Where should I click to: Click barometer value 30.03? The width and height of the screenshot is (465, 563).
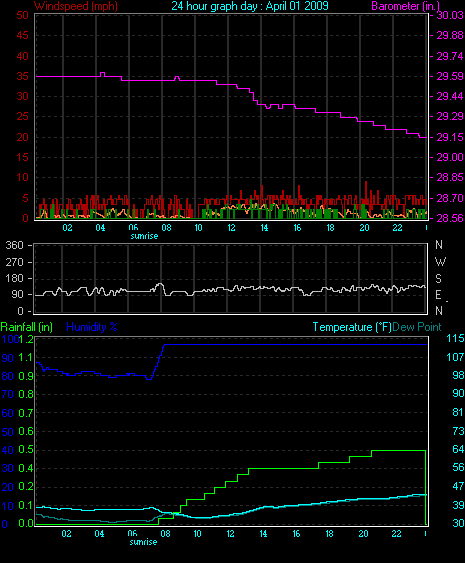click(x=450, y=15)
